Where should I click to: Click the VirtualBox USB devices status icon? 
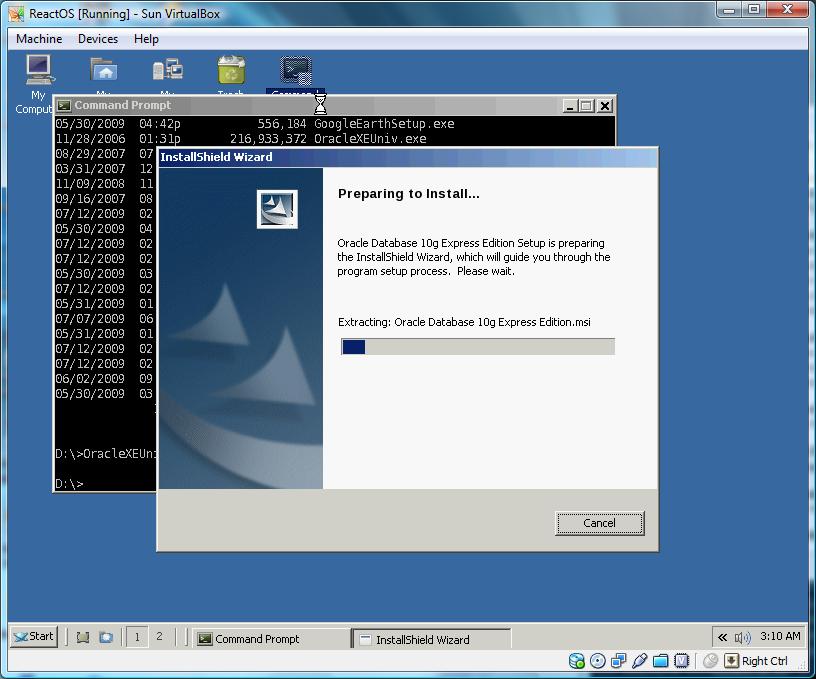[x=639, y=660]
